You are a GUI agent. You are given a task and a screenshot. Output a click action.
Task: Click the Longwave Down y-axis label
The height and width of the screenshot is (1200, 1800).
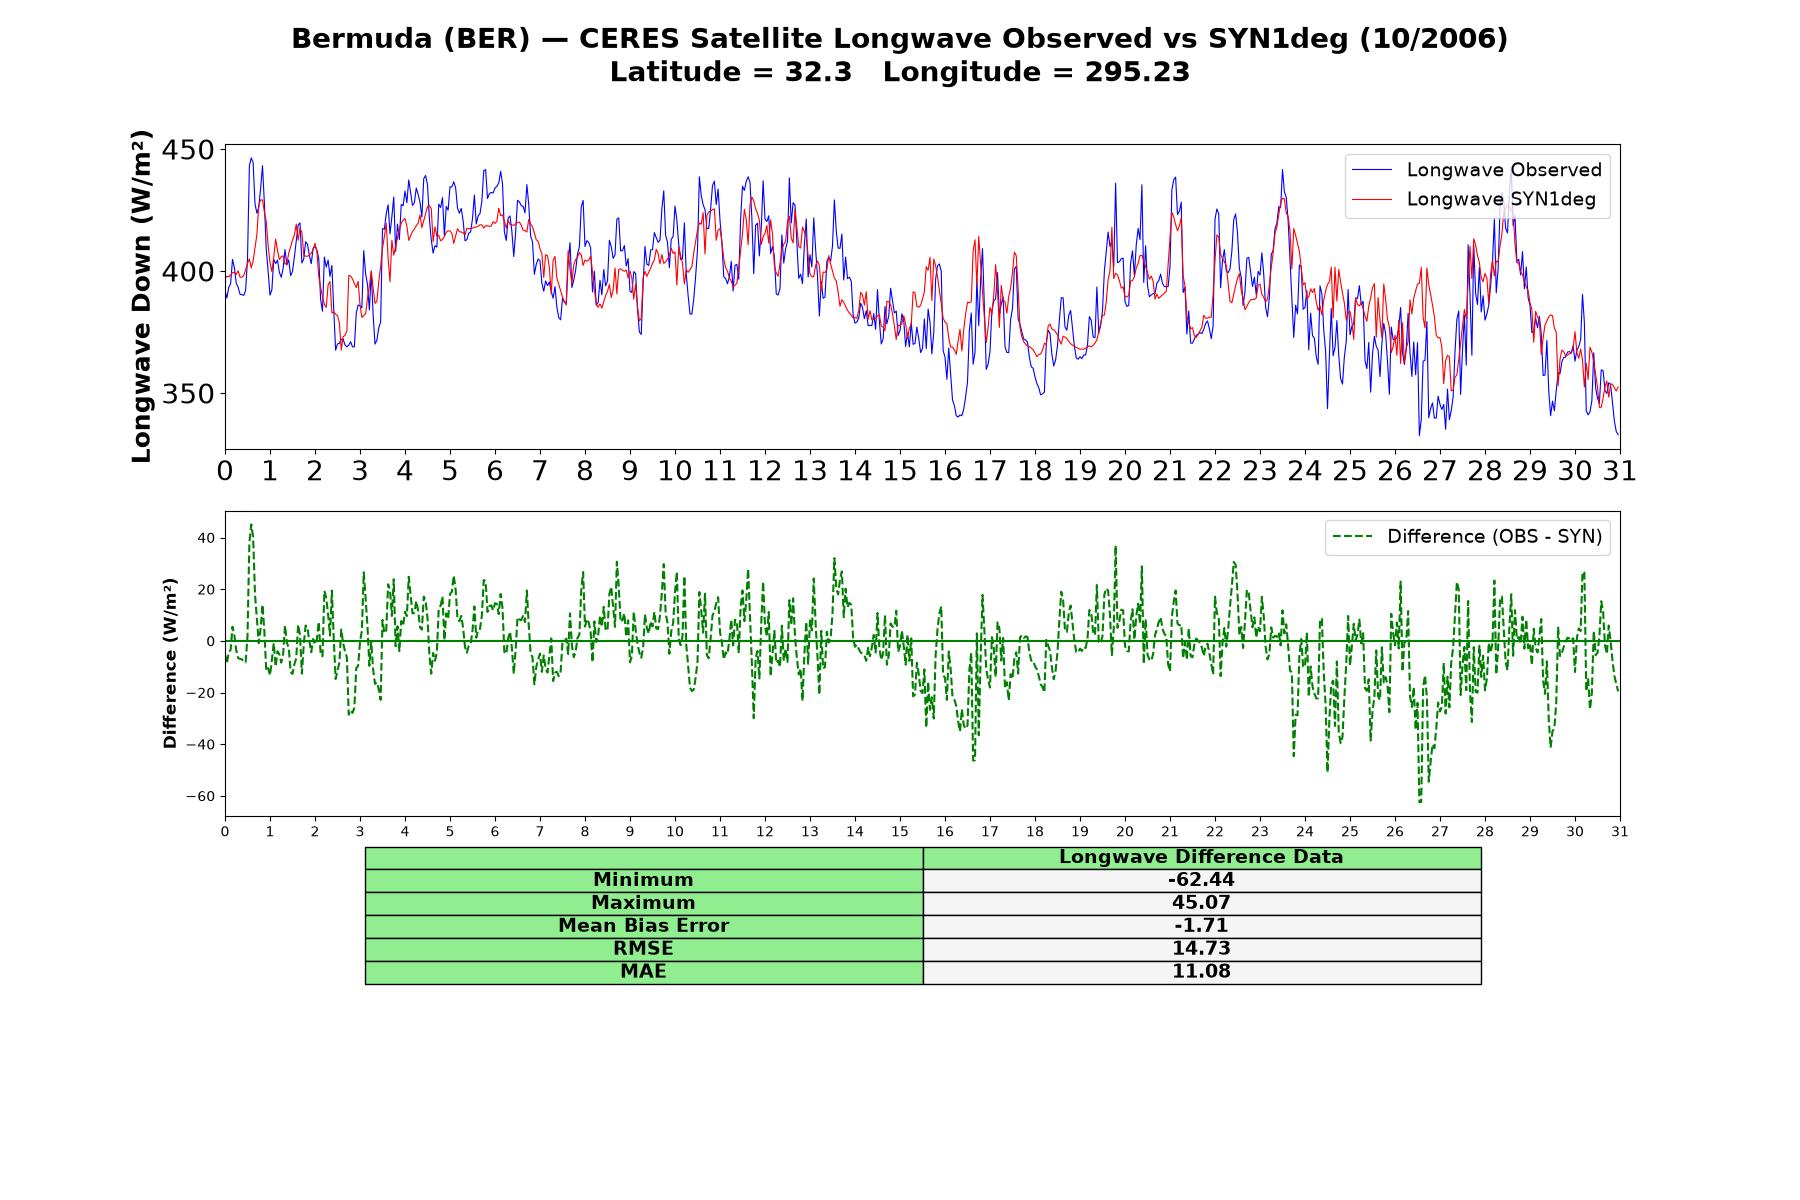click(141, 296)
